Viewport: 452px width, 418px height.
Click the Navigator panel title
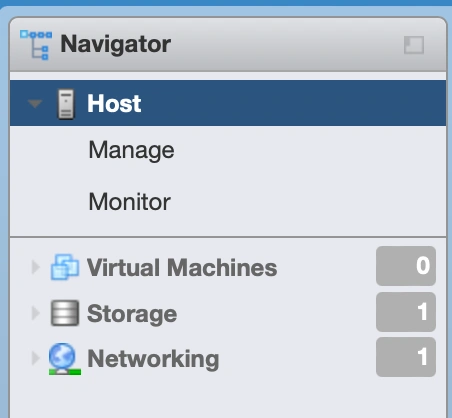coord(116,44)
